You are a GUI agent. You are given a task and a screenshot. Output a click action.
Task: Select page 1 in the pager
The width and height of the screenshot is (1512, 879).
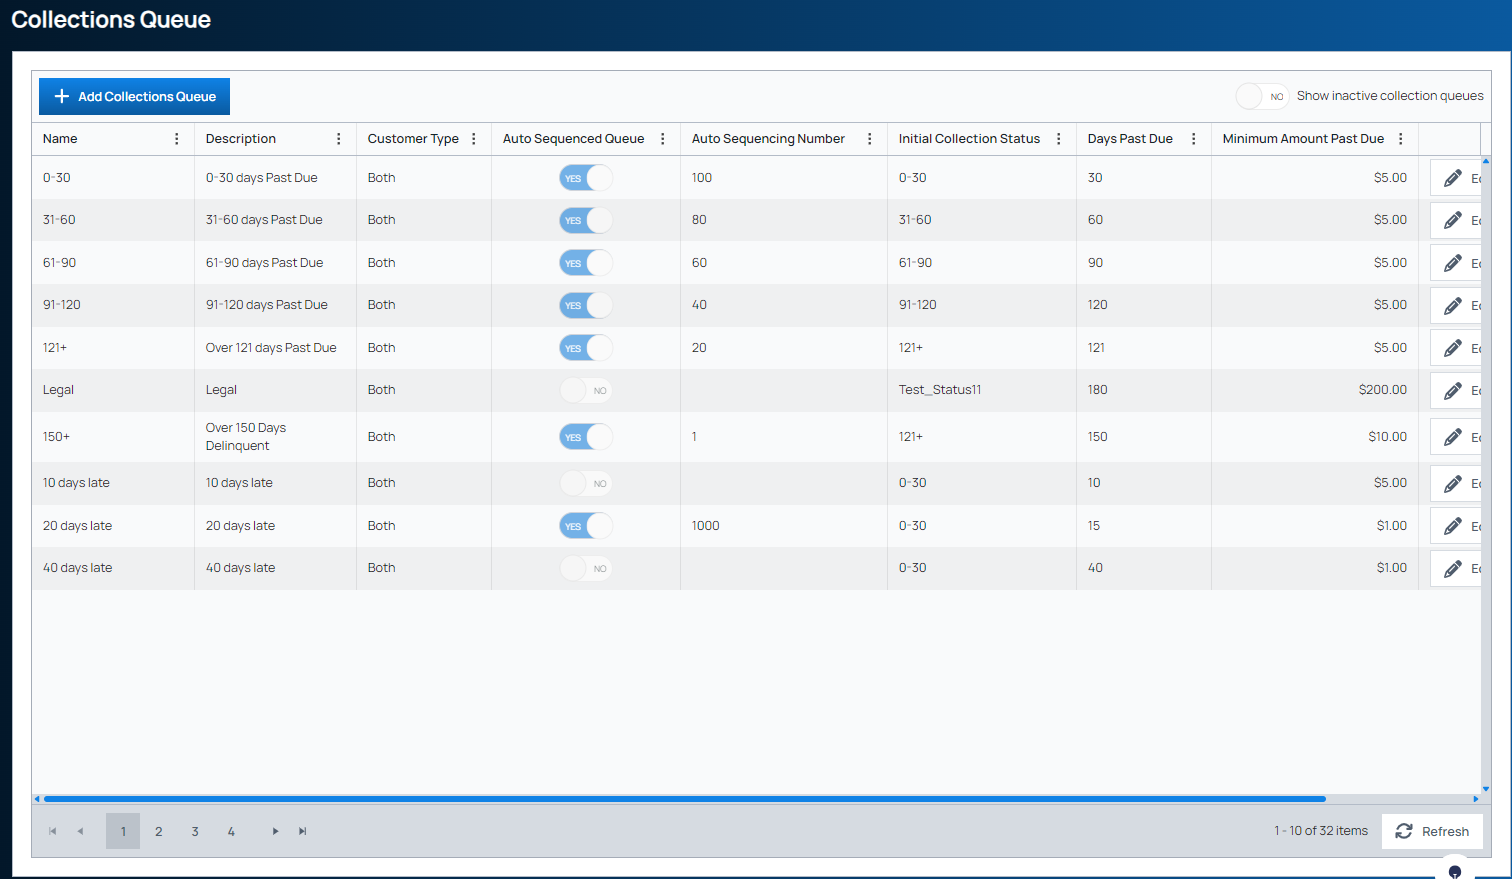pos(123,831)
